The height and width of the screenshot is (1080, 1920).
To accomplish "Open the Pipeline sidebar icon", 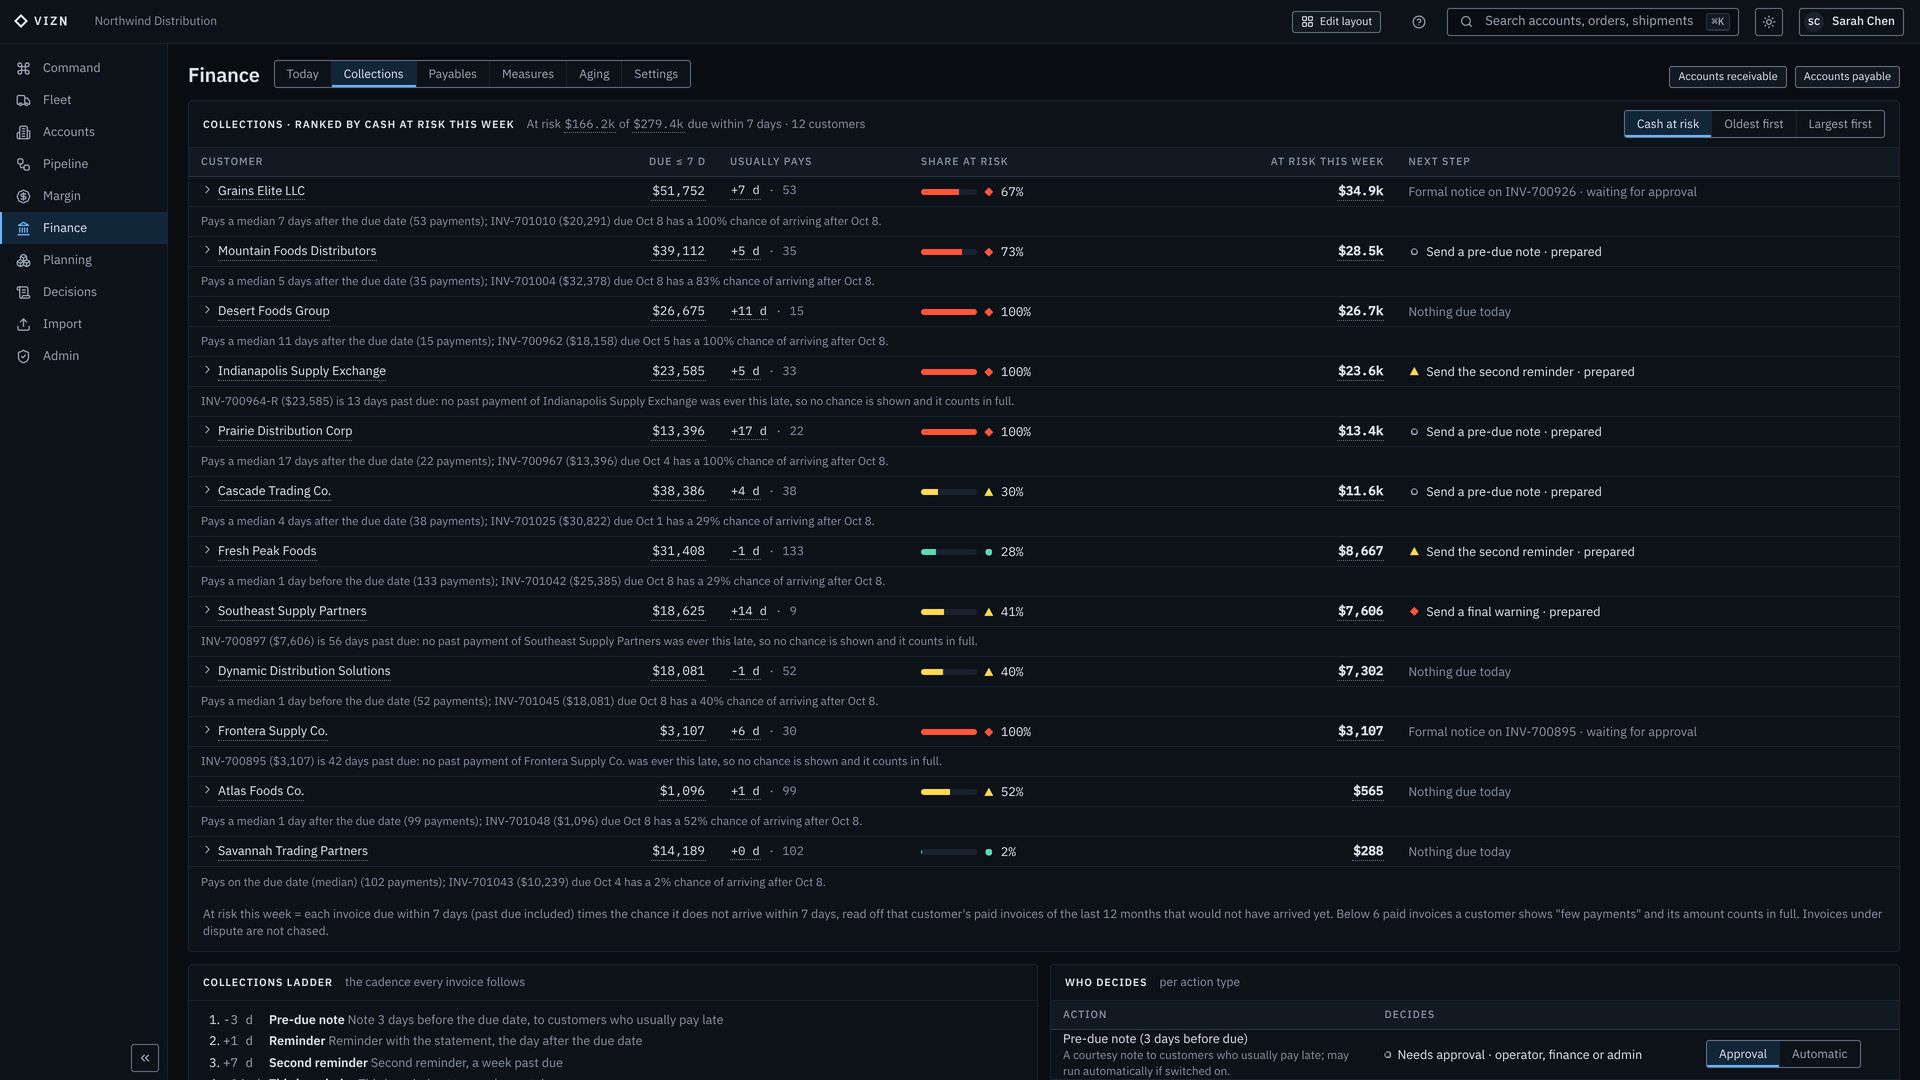I will 23,164.
